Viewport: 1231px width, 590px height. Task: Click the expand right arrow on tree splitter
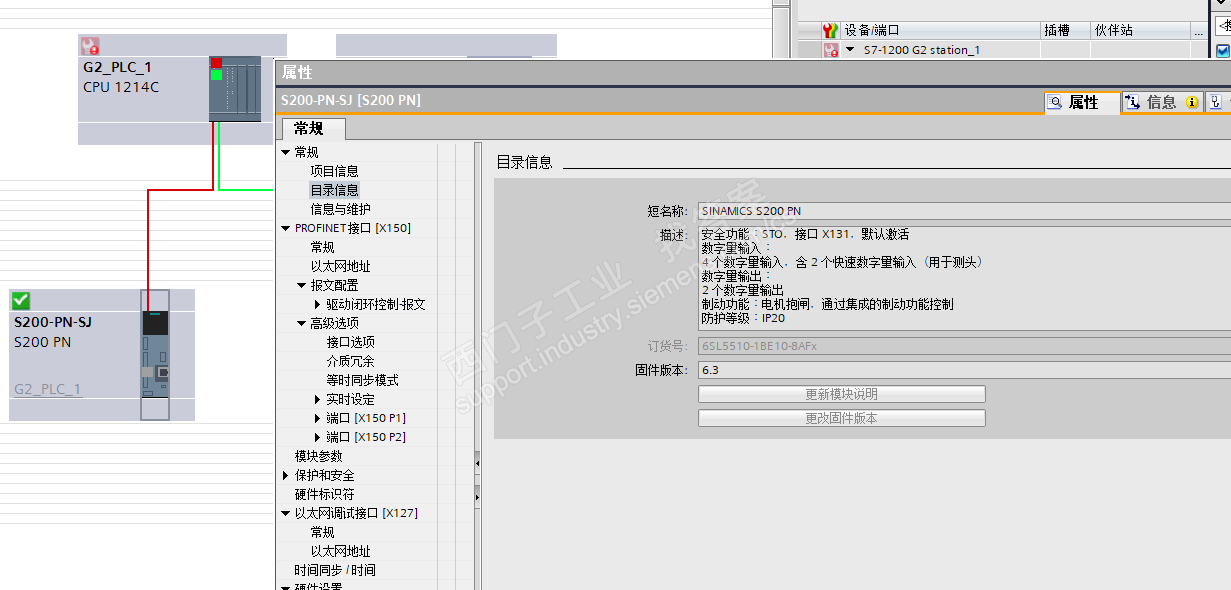[477, 495]
